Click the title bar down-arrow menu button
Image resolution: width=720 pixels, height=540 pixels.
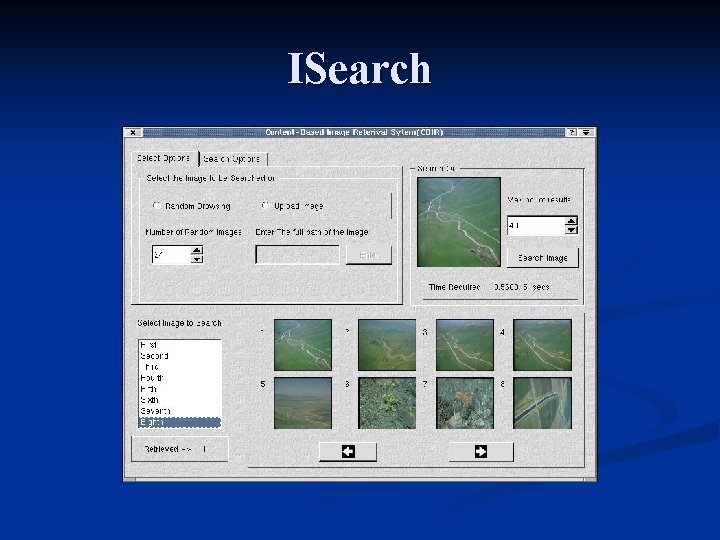coord(586,132)
